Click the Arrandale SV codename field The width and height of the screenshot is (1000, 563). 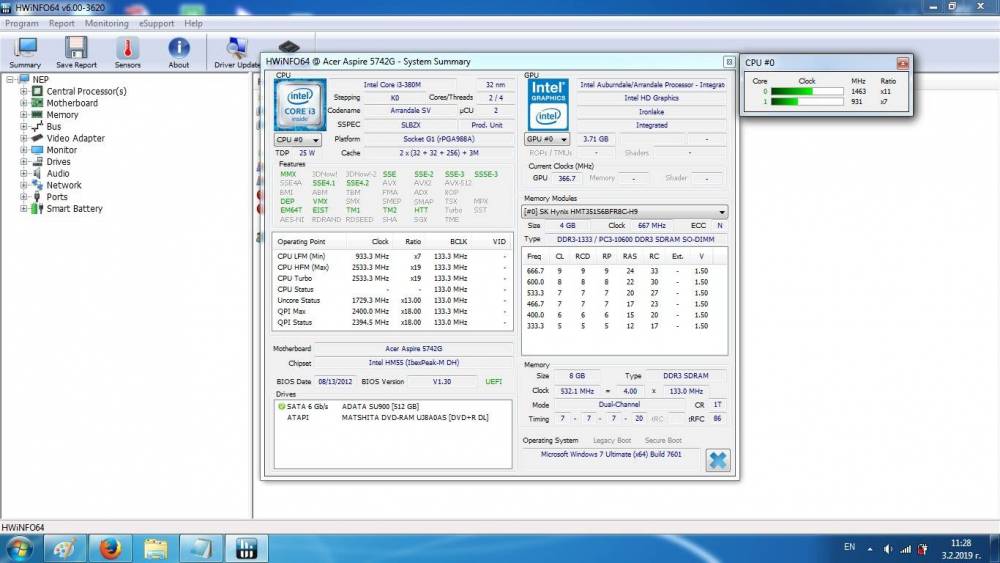pos(410,110)
